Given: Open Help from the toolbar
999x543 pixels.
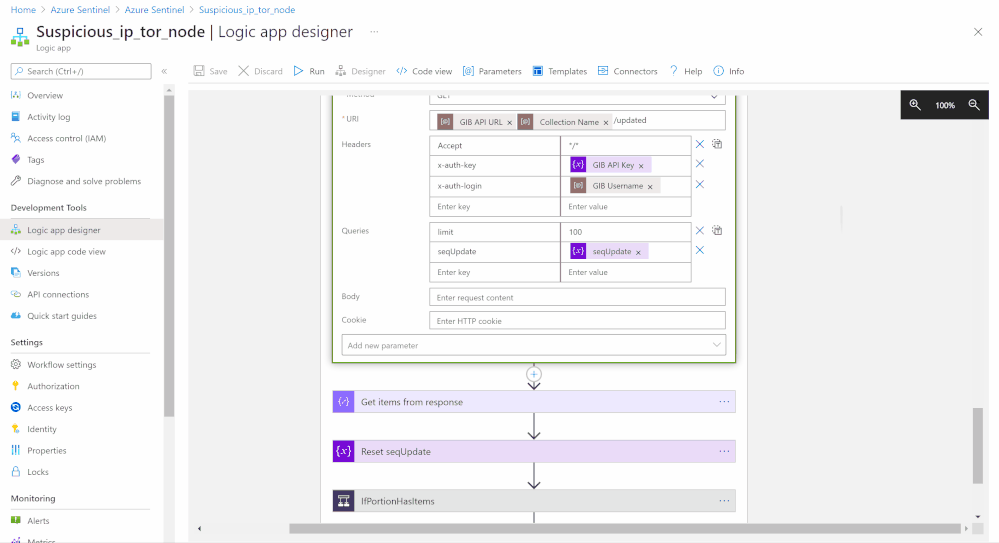Looking at the screenshot, I should [x=685, y=71].
